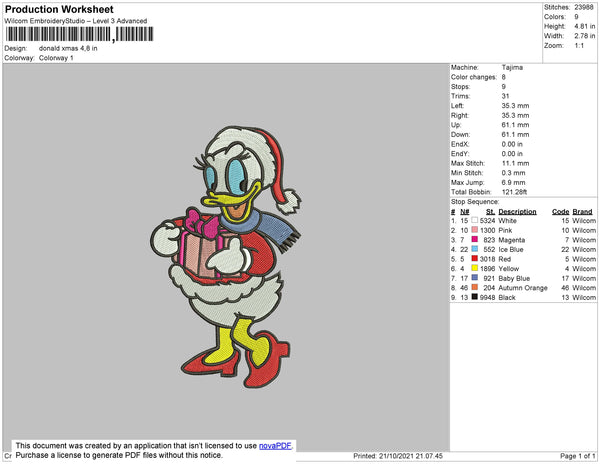Screen dimensions: 600x464
Task: Click the Left value '35.3 mm'
Action: tap(515, 106)
